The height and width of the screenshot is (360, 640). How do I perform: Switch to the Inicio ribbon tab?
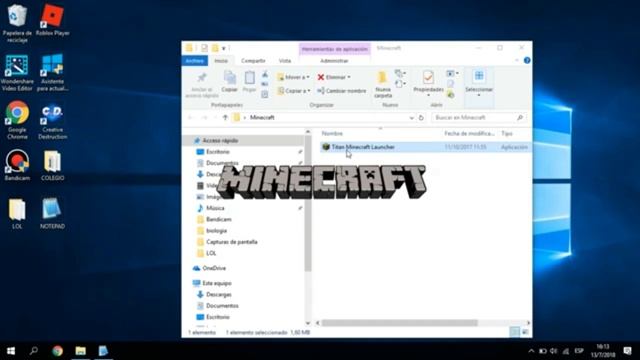221,60
